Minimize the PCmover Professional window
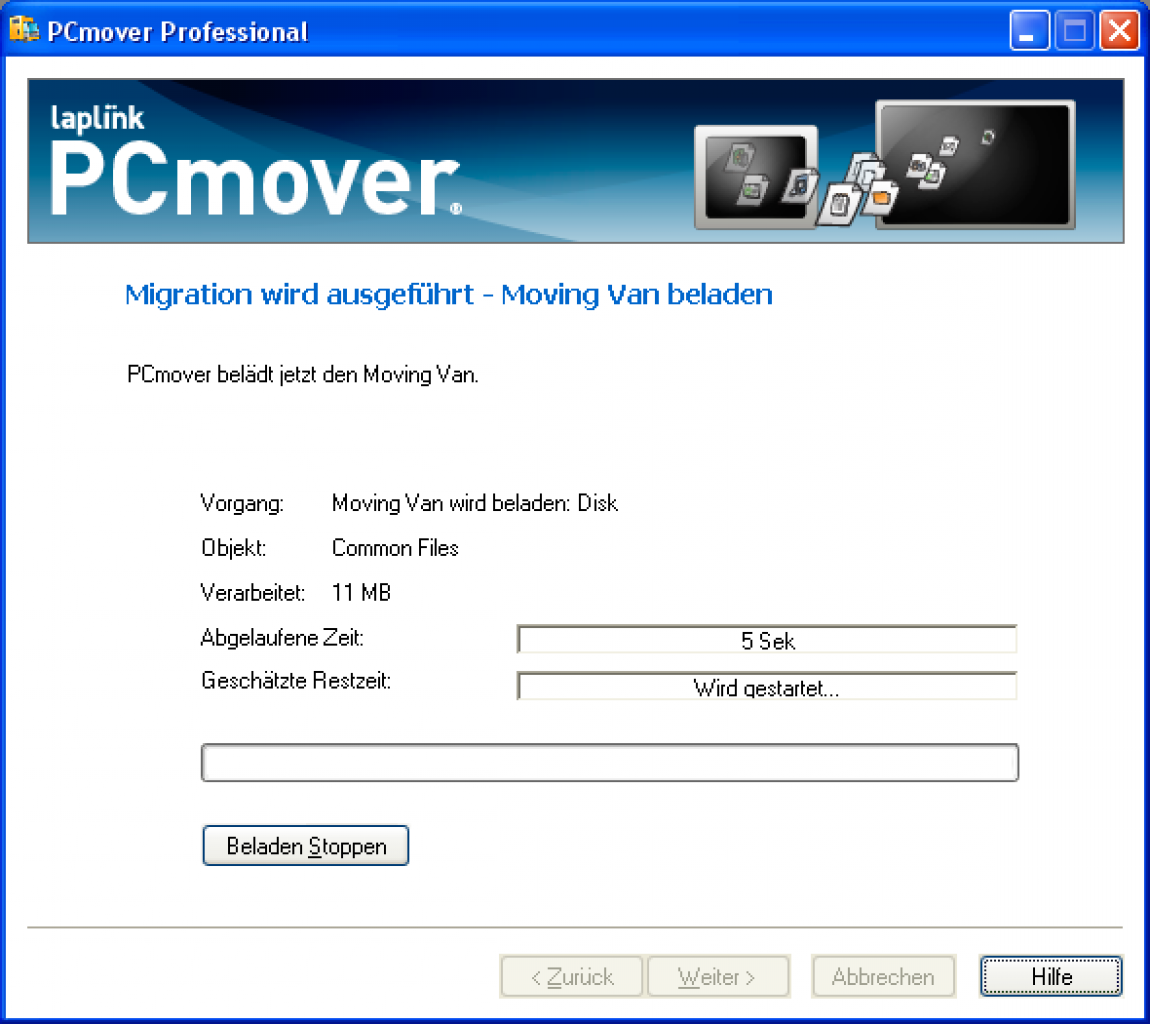 (1029, 31)
